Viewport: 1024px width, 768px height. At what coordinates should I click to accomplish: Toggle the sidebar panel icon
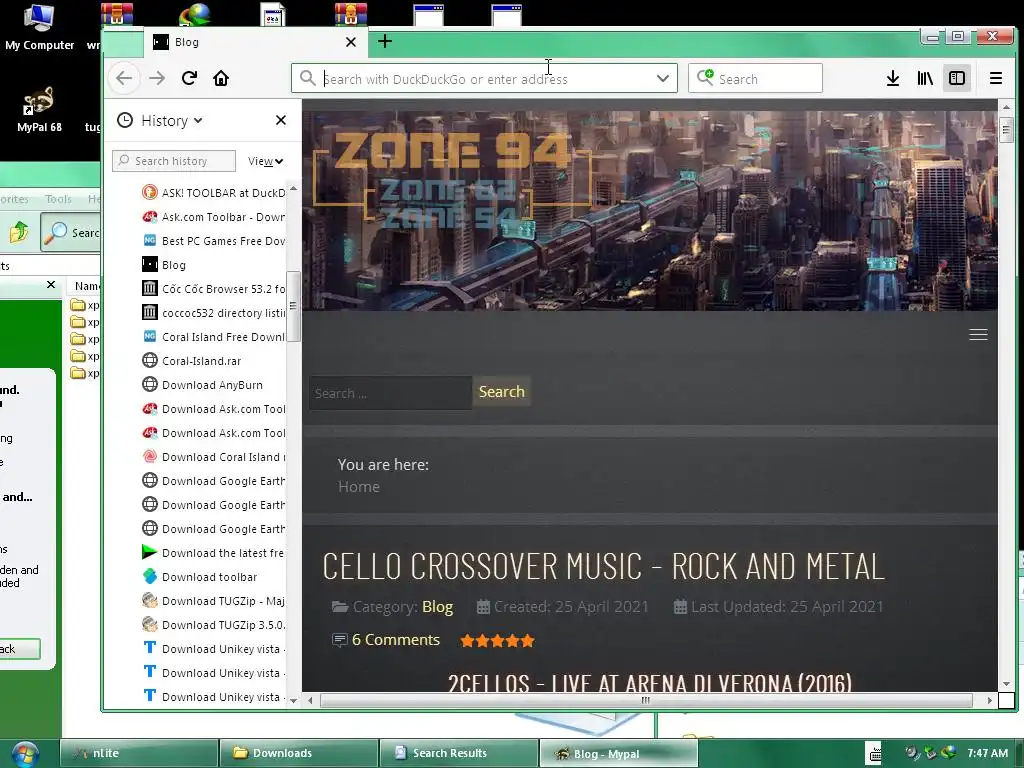[957, 78]
